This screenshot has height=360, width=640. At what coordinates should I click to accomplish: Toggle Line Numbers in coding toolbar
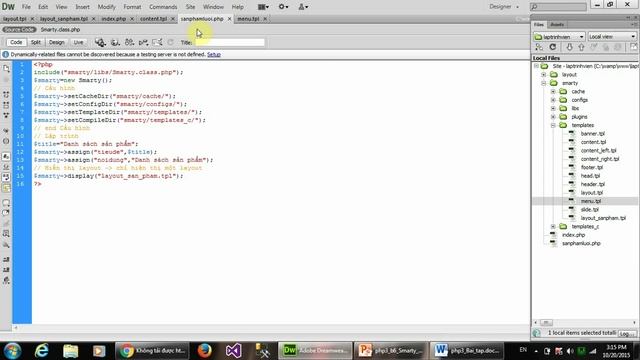tap(6, 156)
